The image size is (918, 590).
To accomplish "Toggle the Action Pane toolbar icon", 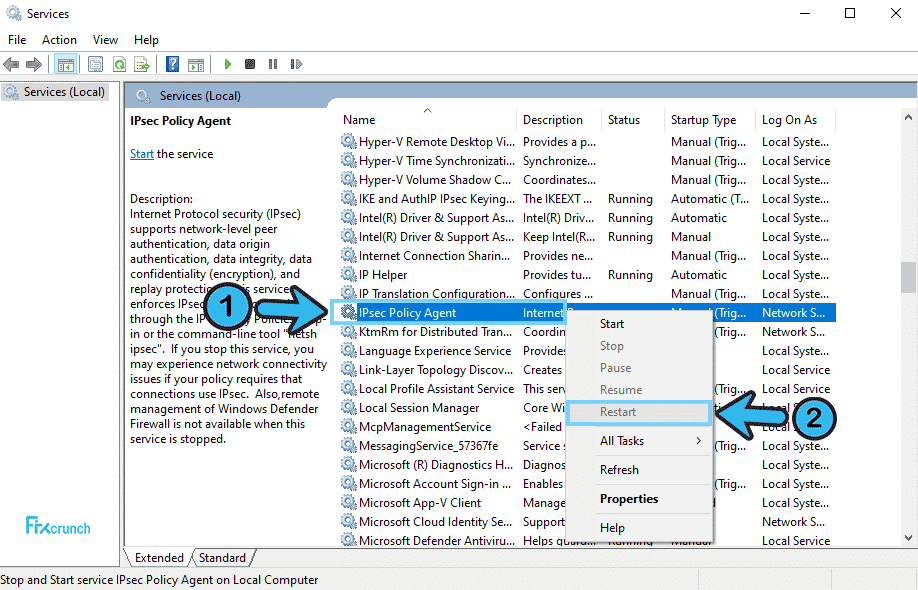I will [196, 64].
